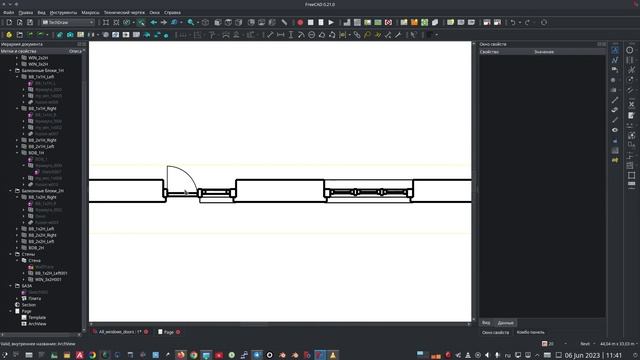Switch to the Данные property tab
This screenshot has height=360, width=640.
[x=505, y=323]
